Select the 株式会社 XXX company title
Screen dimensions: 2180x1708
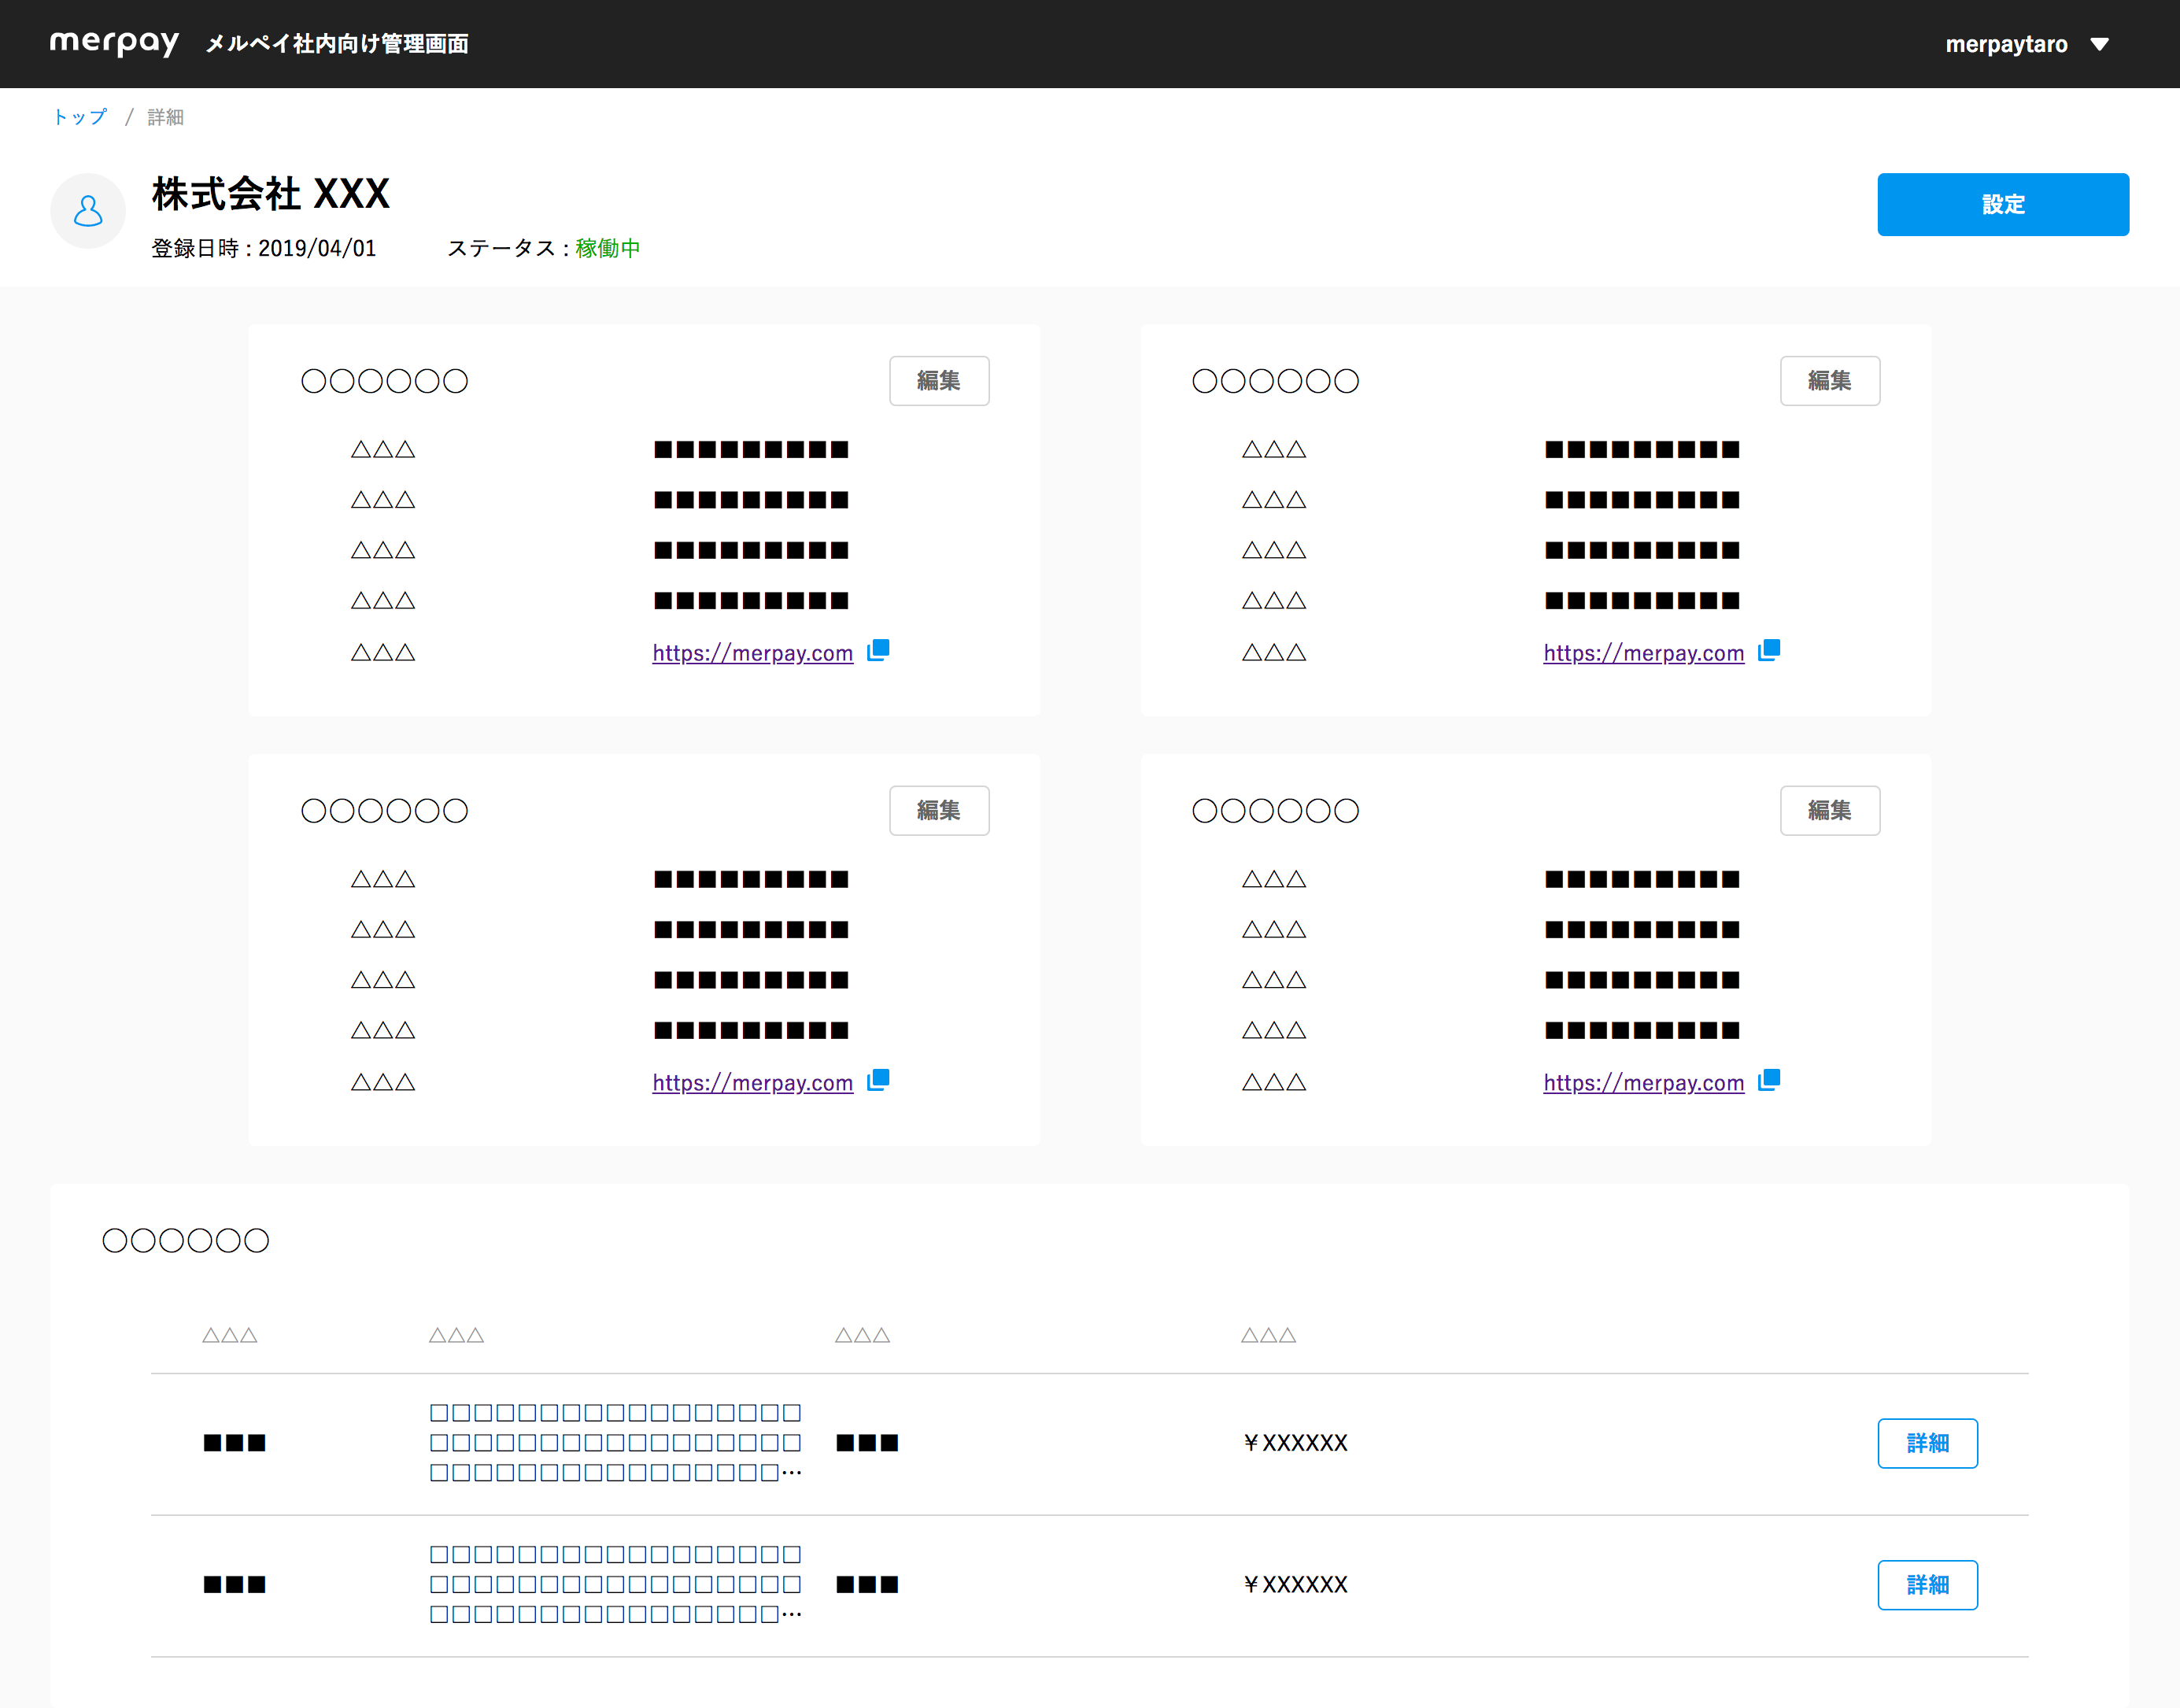(x=271, y=194)
